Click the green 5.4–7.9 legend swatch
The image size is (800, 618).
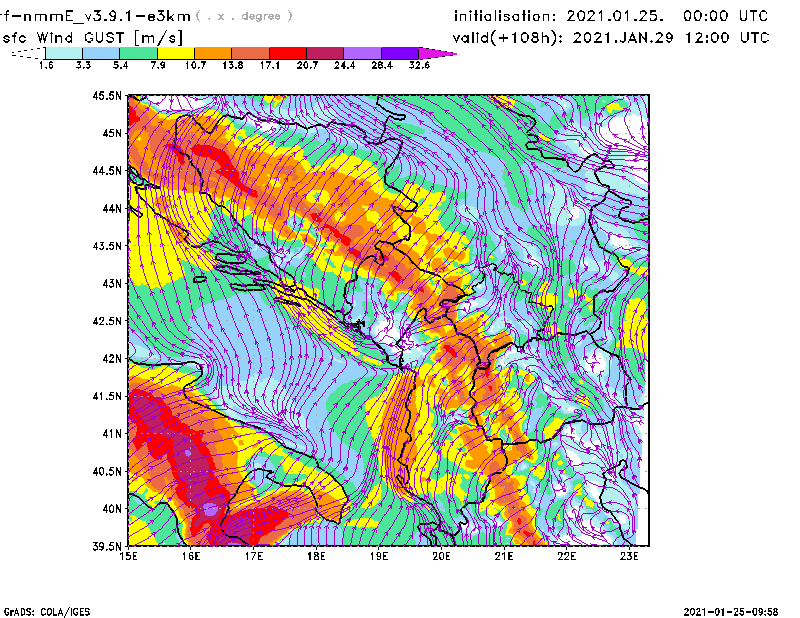[x=138, y=53]
